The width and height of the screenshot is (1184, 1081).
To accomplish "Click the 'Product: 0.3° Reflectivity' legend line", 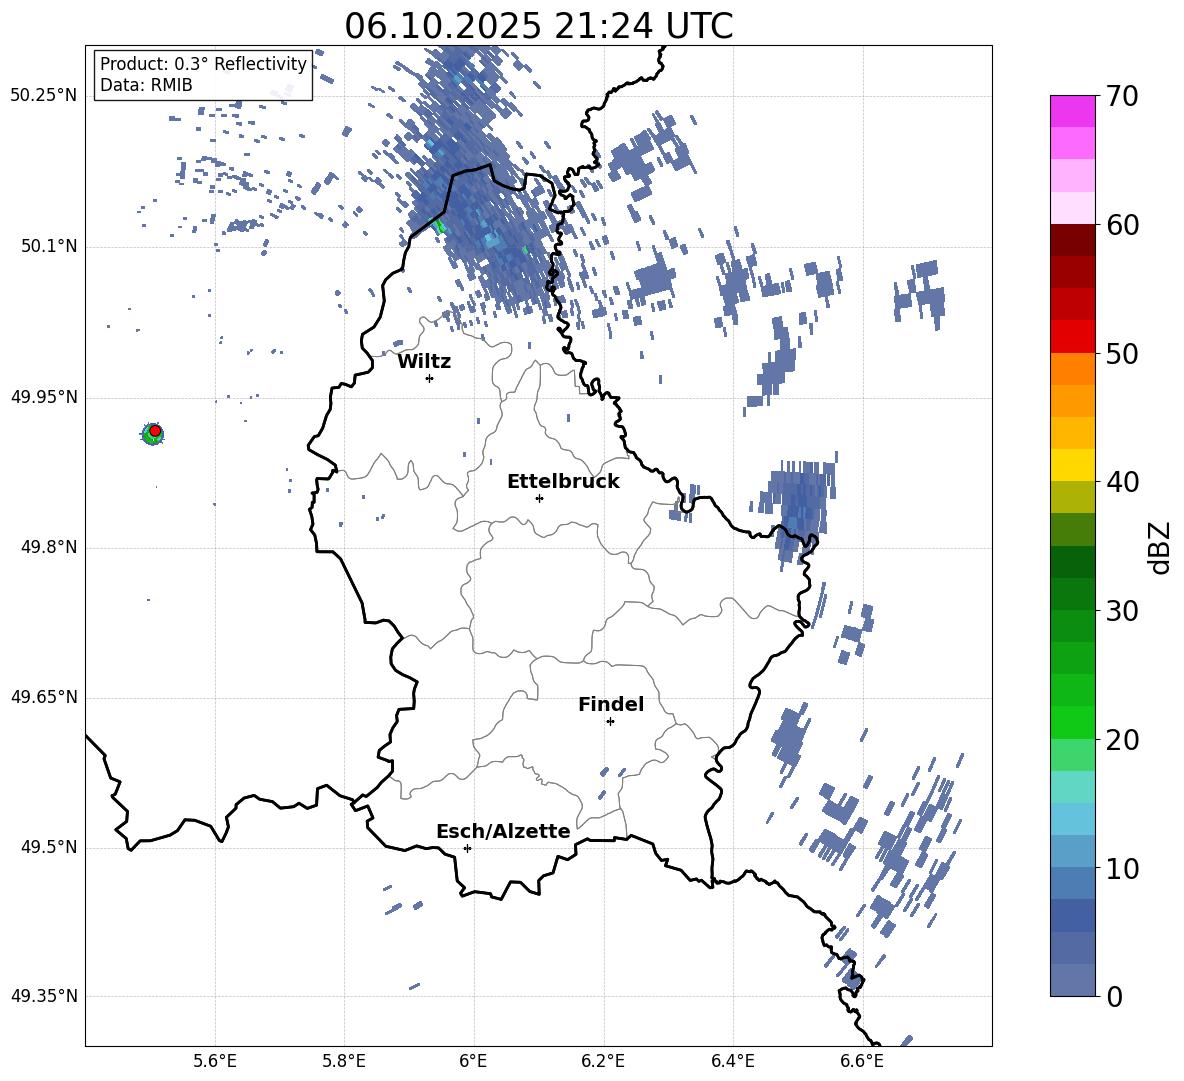I will click(x=203, y=64).
